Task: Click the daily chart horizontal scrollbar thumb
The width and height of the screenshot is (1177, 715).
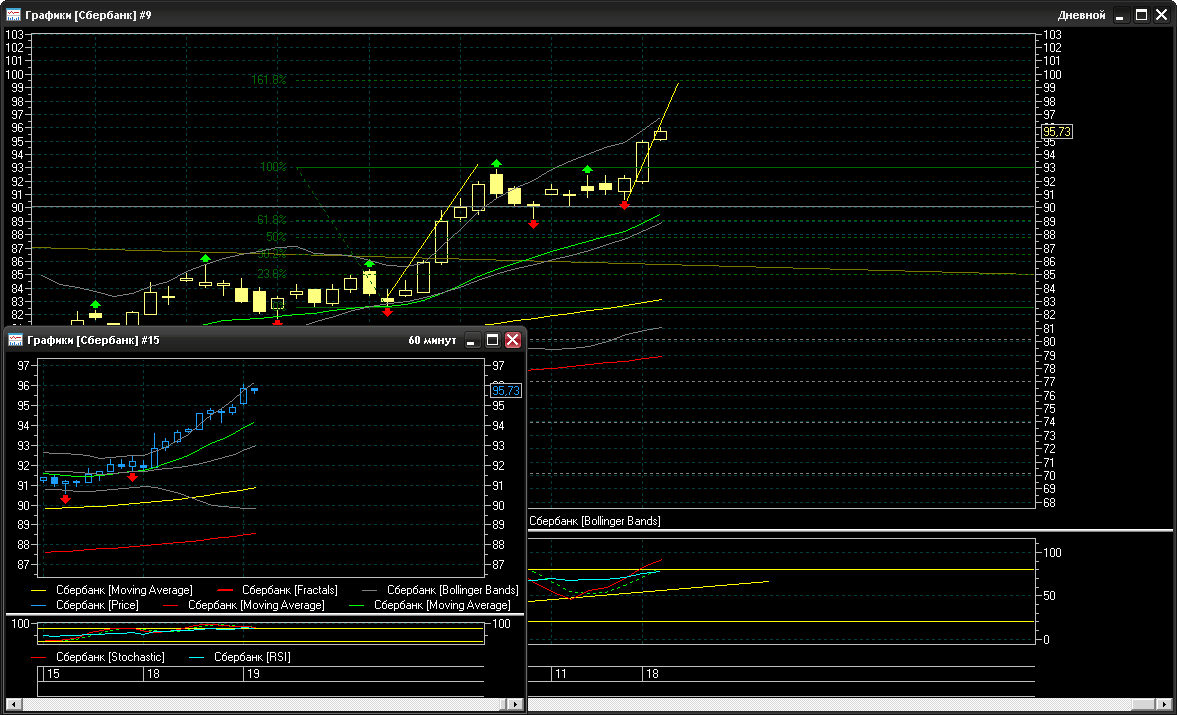Action: (x=1144, y=704)
